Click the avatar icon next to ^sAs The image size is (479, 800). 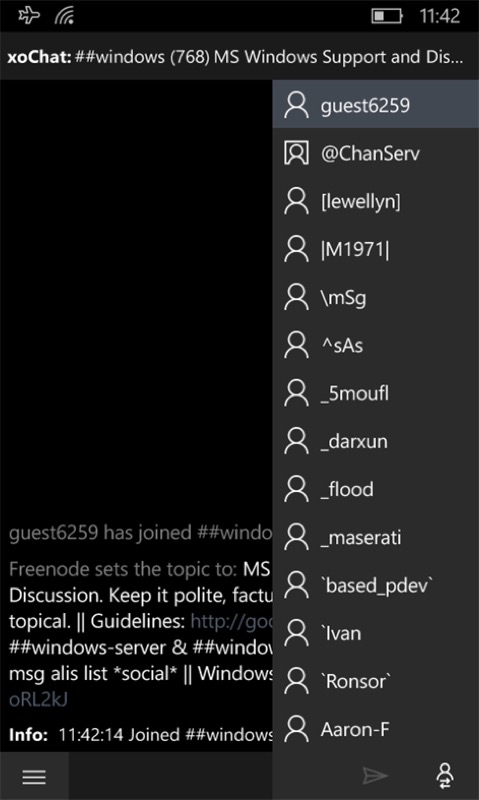[x=296, y=345]
